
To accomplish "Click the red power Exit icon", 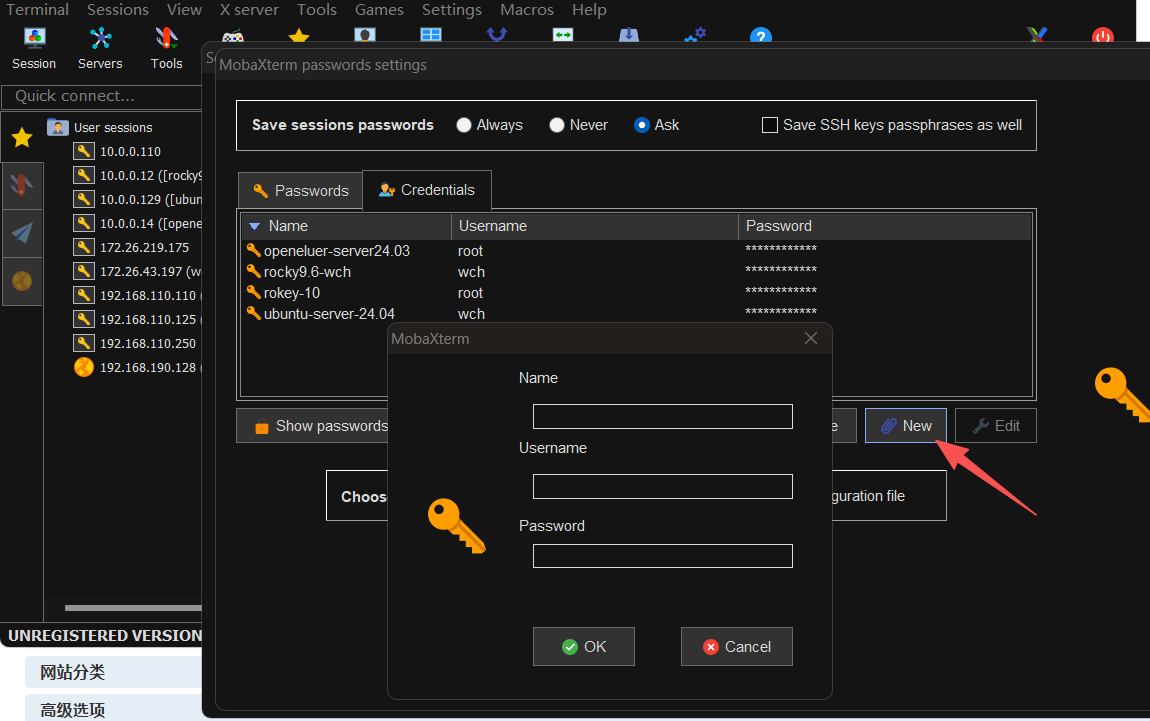I will point(1102,36).
